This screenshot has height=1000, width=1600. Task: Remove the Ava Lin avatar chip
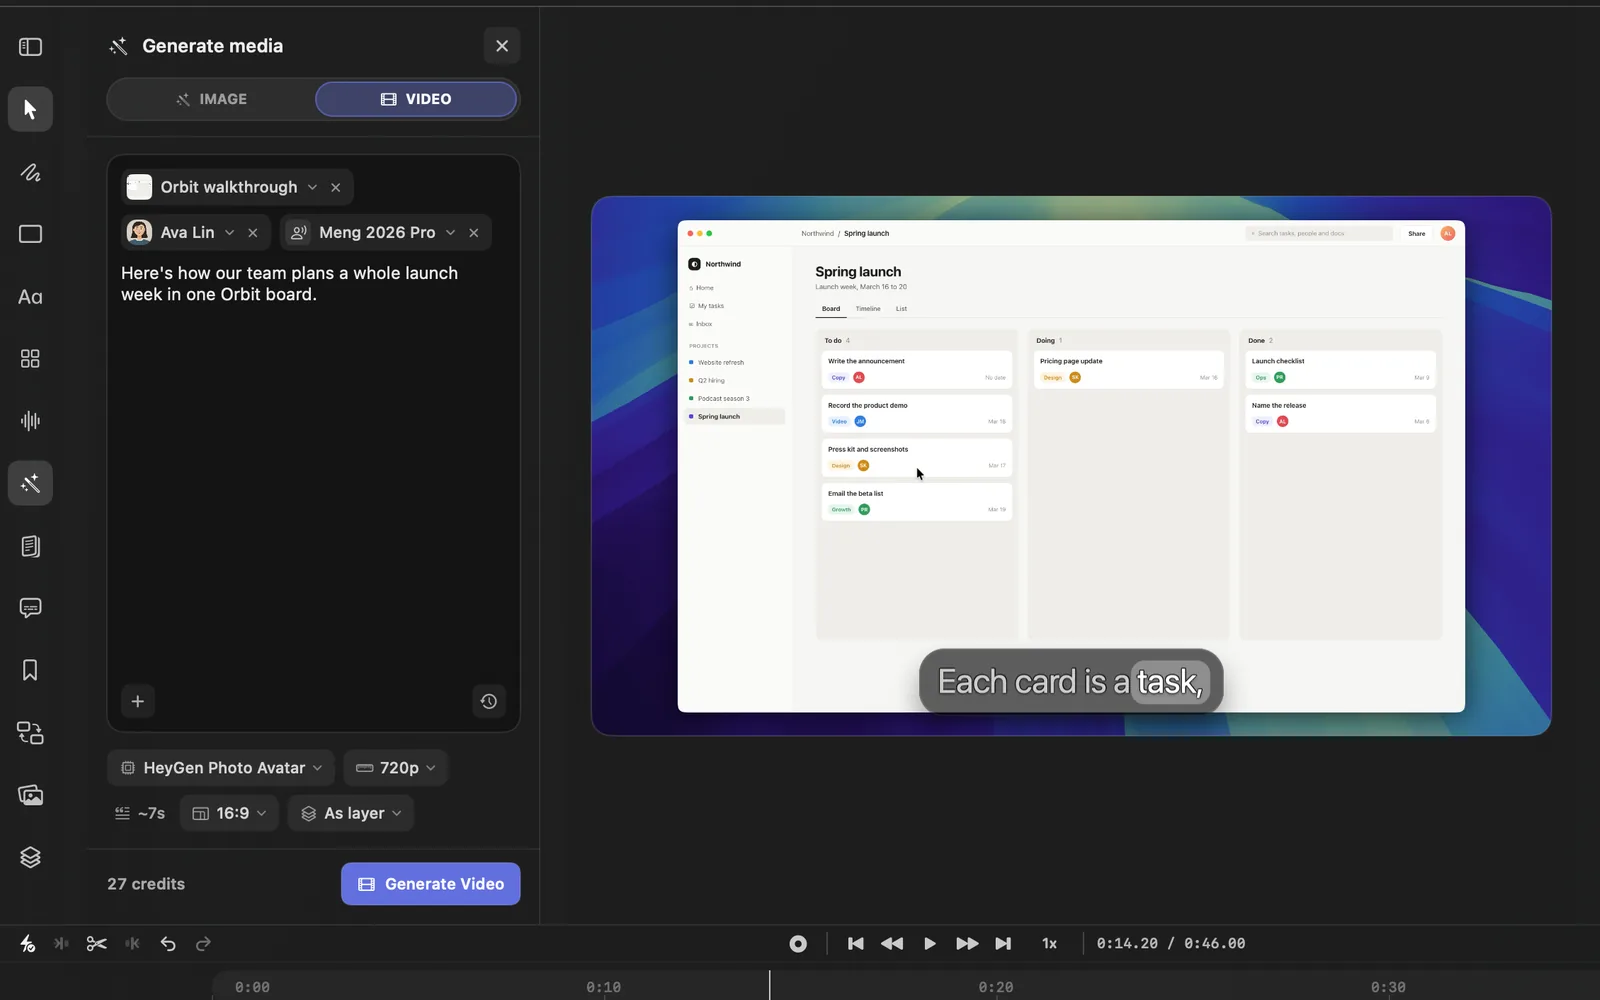tap(253, 232)
